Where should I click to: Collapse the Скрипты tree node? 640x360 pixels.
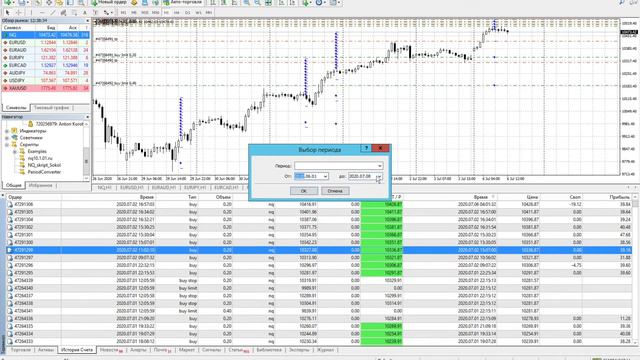(x=7, y=144)
